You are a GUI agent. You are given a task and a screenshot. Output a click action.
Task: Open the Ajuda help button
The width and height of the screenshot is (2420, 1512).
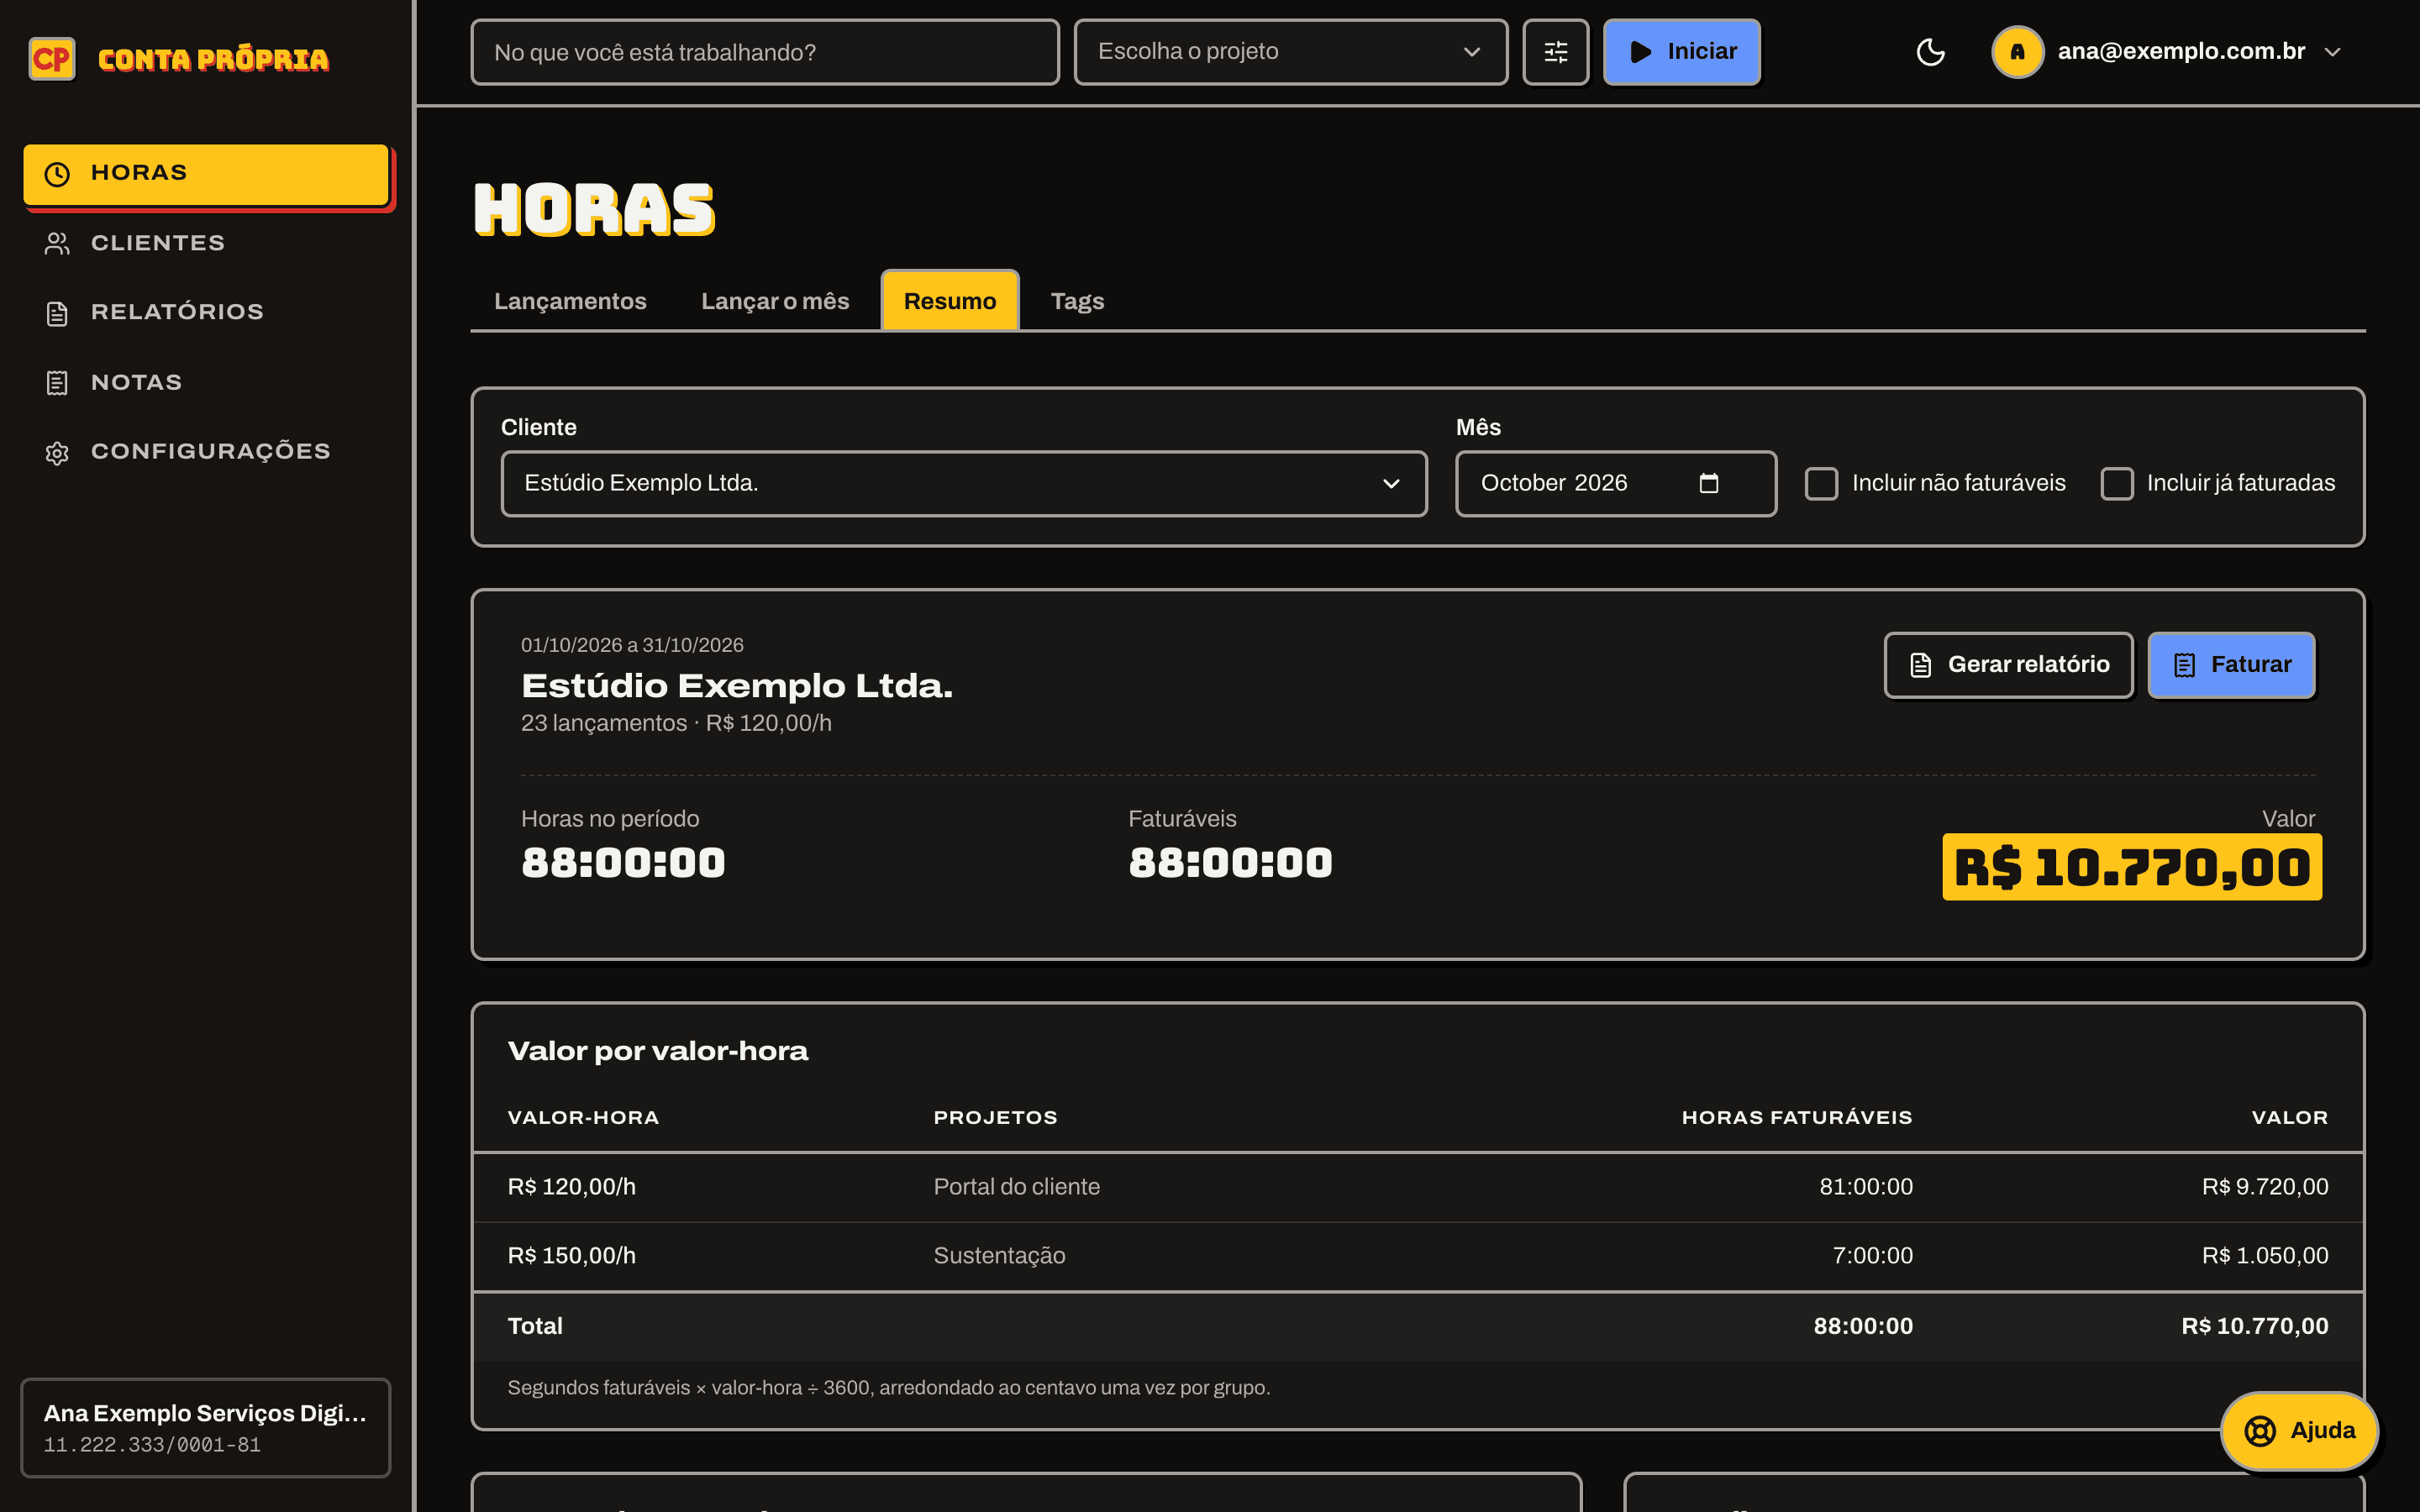pyautogui.click(x=2299, y=1430)
